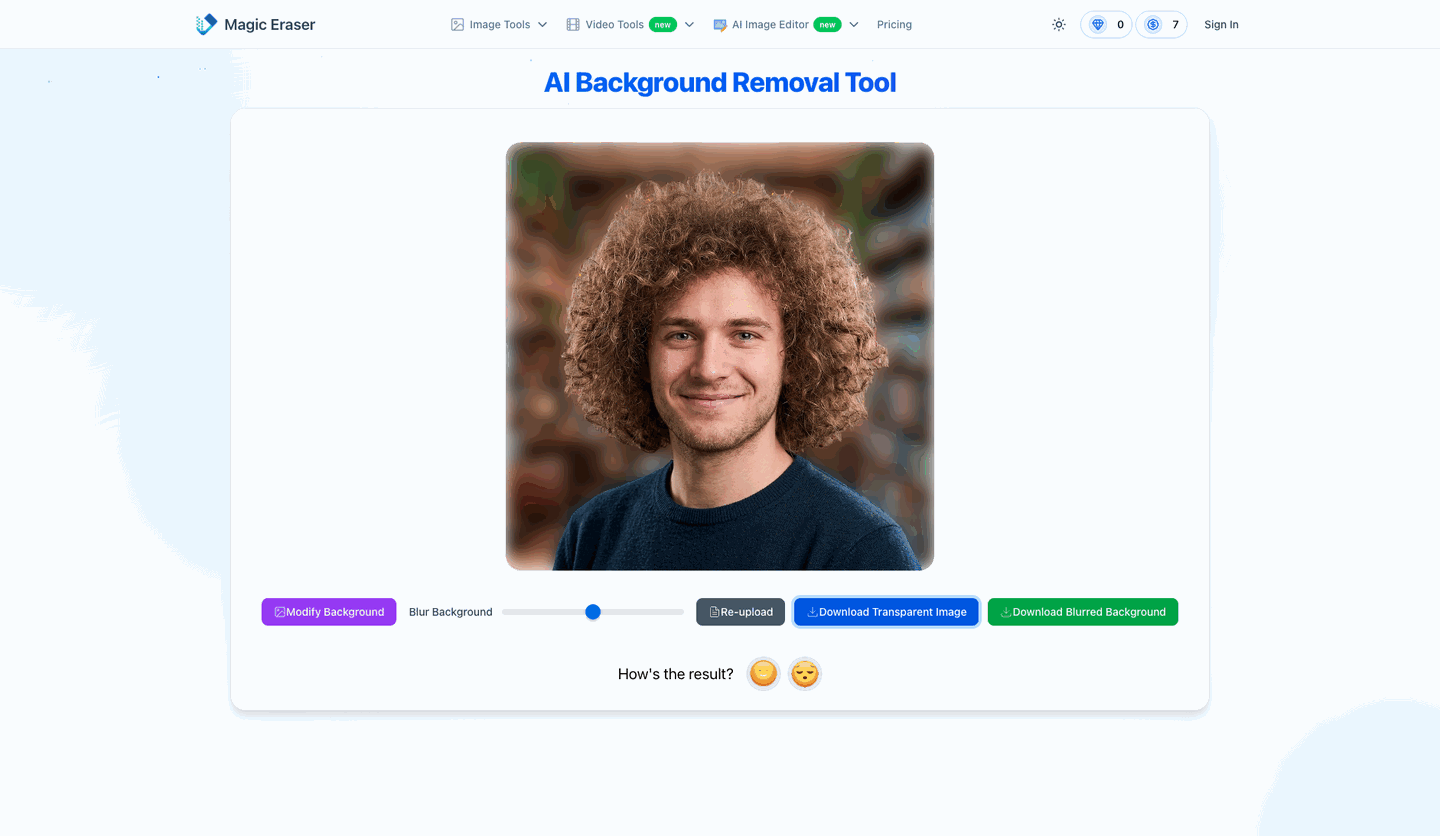Rate the result with smiling emoji
This screenshot has width=1440, height=836.
[763, 674]
